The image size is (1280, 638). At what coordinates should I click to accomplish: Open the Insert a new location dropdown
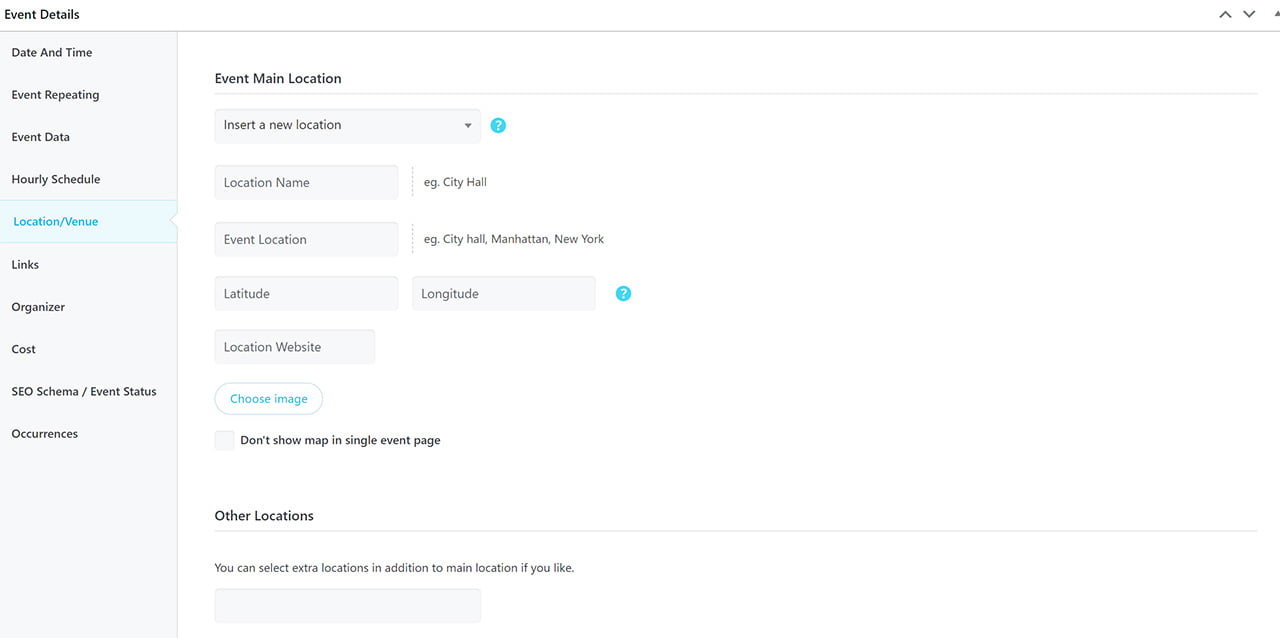tap(347, 126)
